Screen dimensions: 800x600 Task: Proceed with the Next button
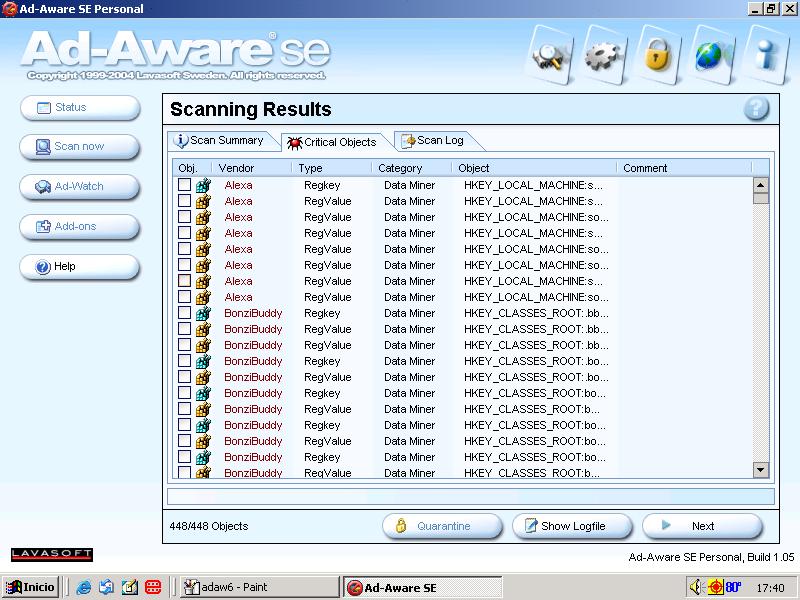[x=703, y=526]
